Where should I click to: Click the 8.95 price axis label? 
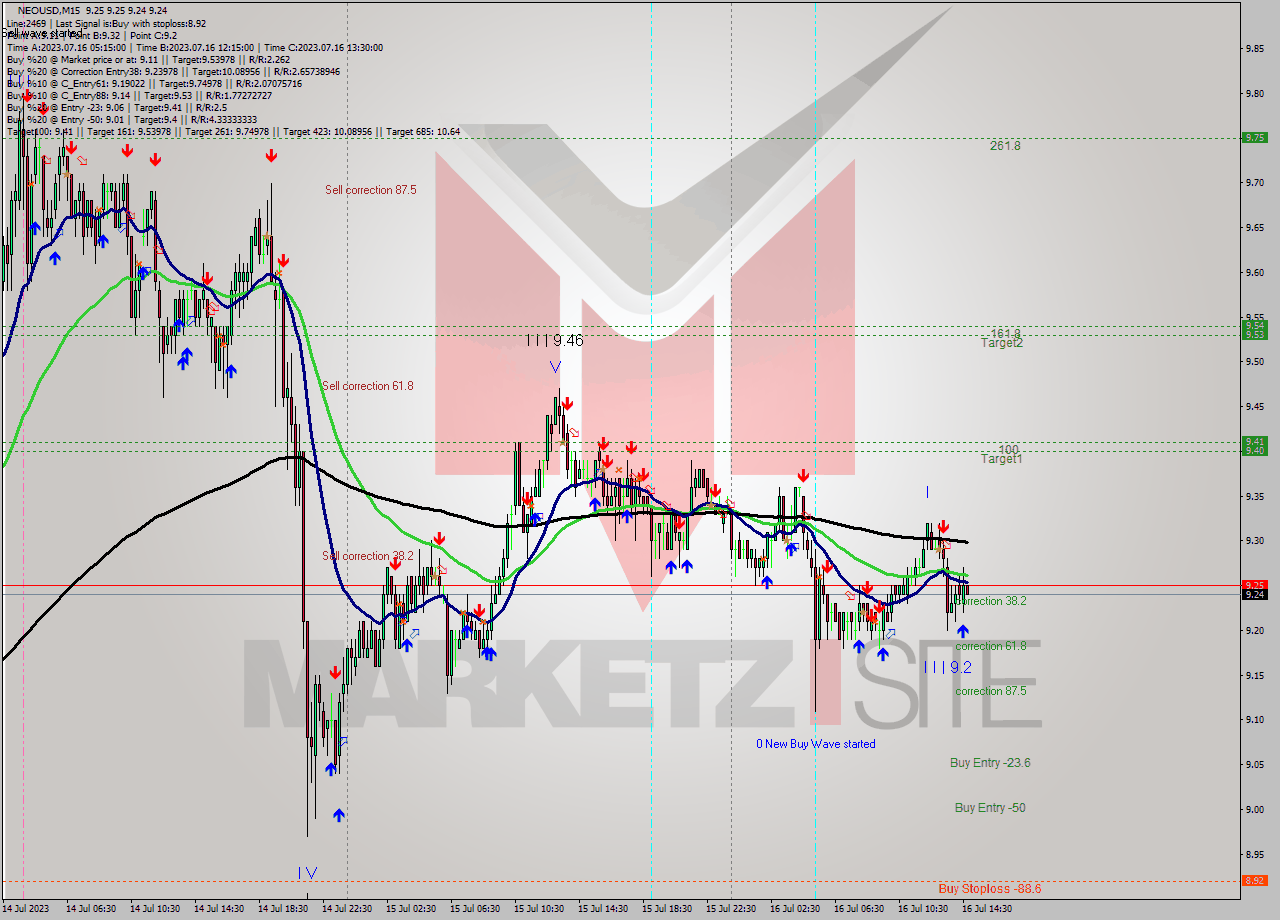(x=1254, y=854)
